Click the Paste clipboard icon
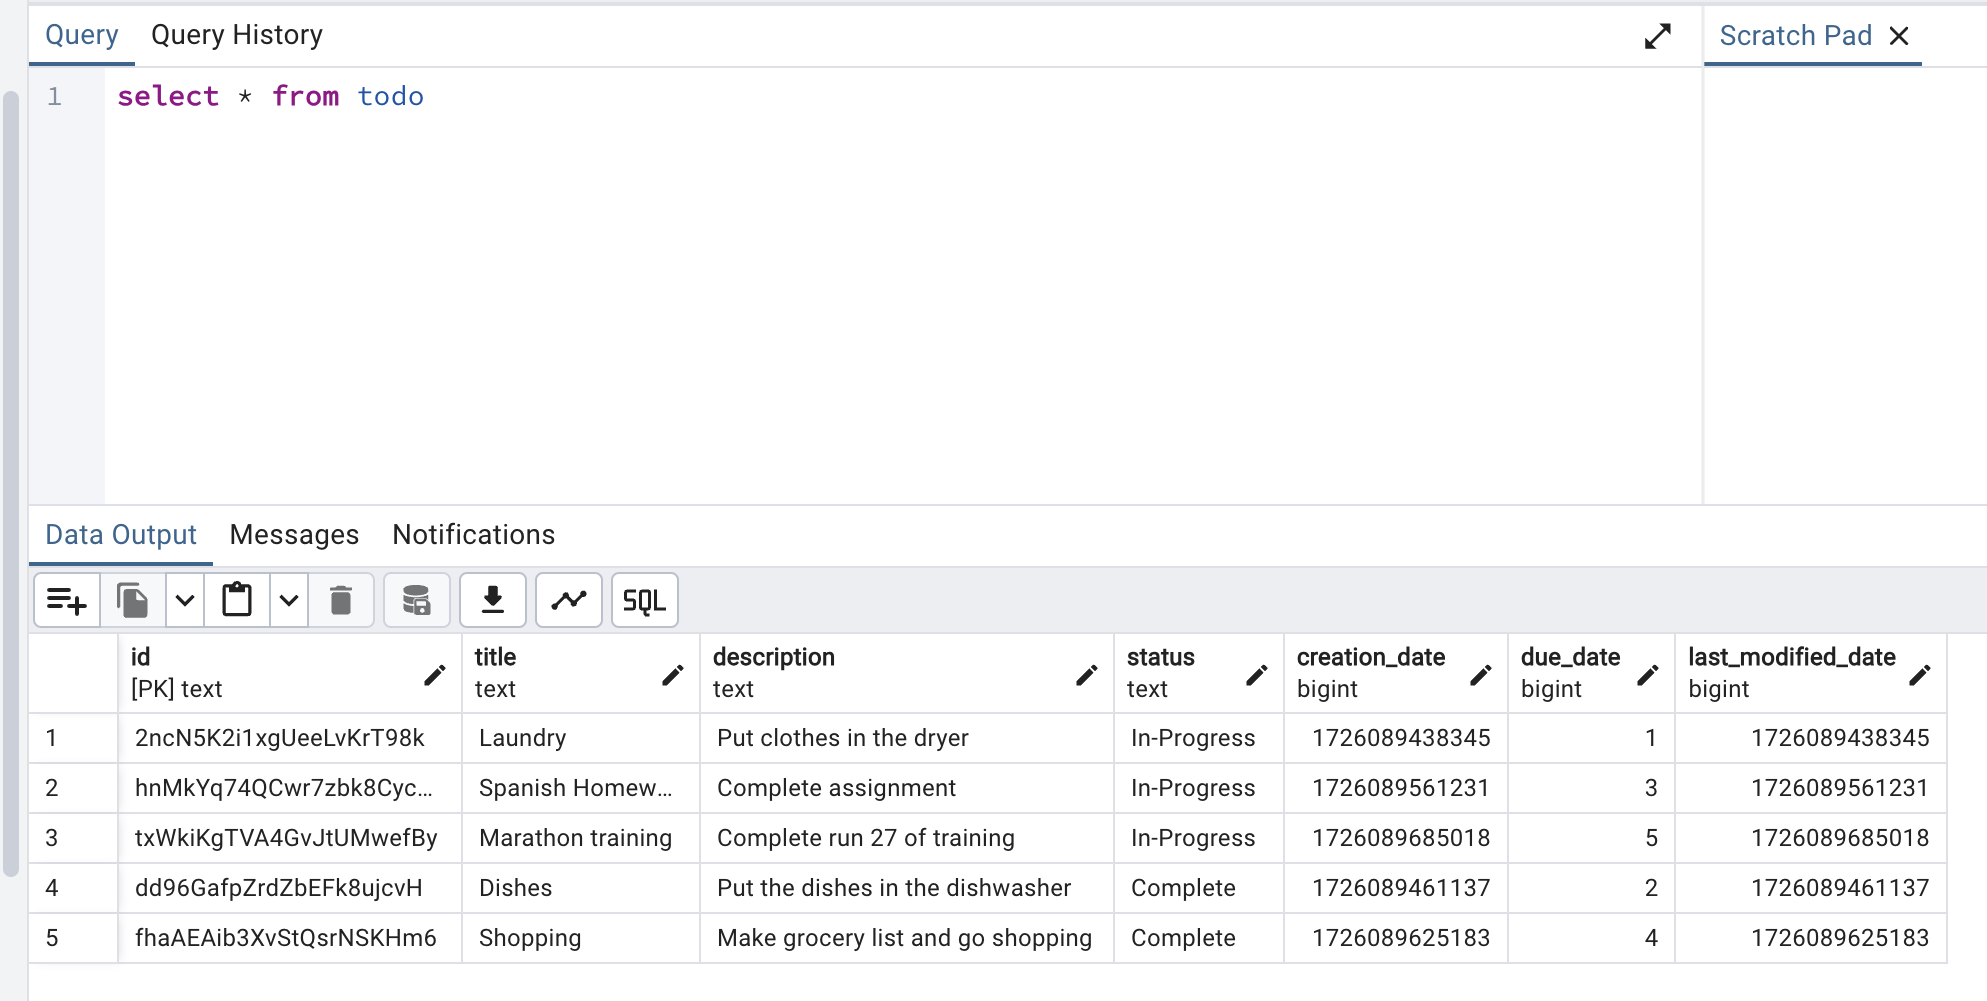1987x1001 pixels. pos(237,601)
